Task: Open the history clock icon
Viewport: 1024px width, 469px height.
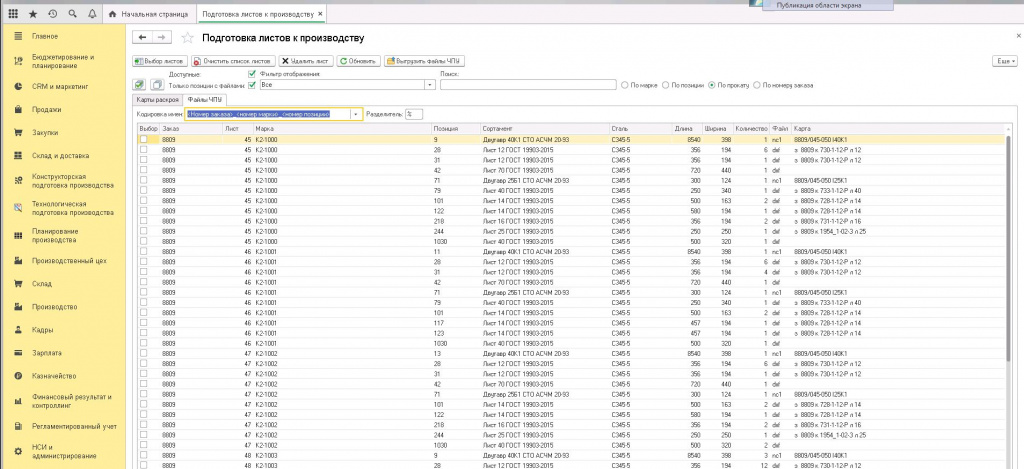Action: [52, 14]
